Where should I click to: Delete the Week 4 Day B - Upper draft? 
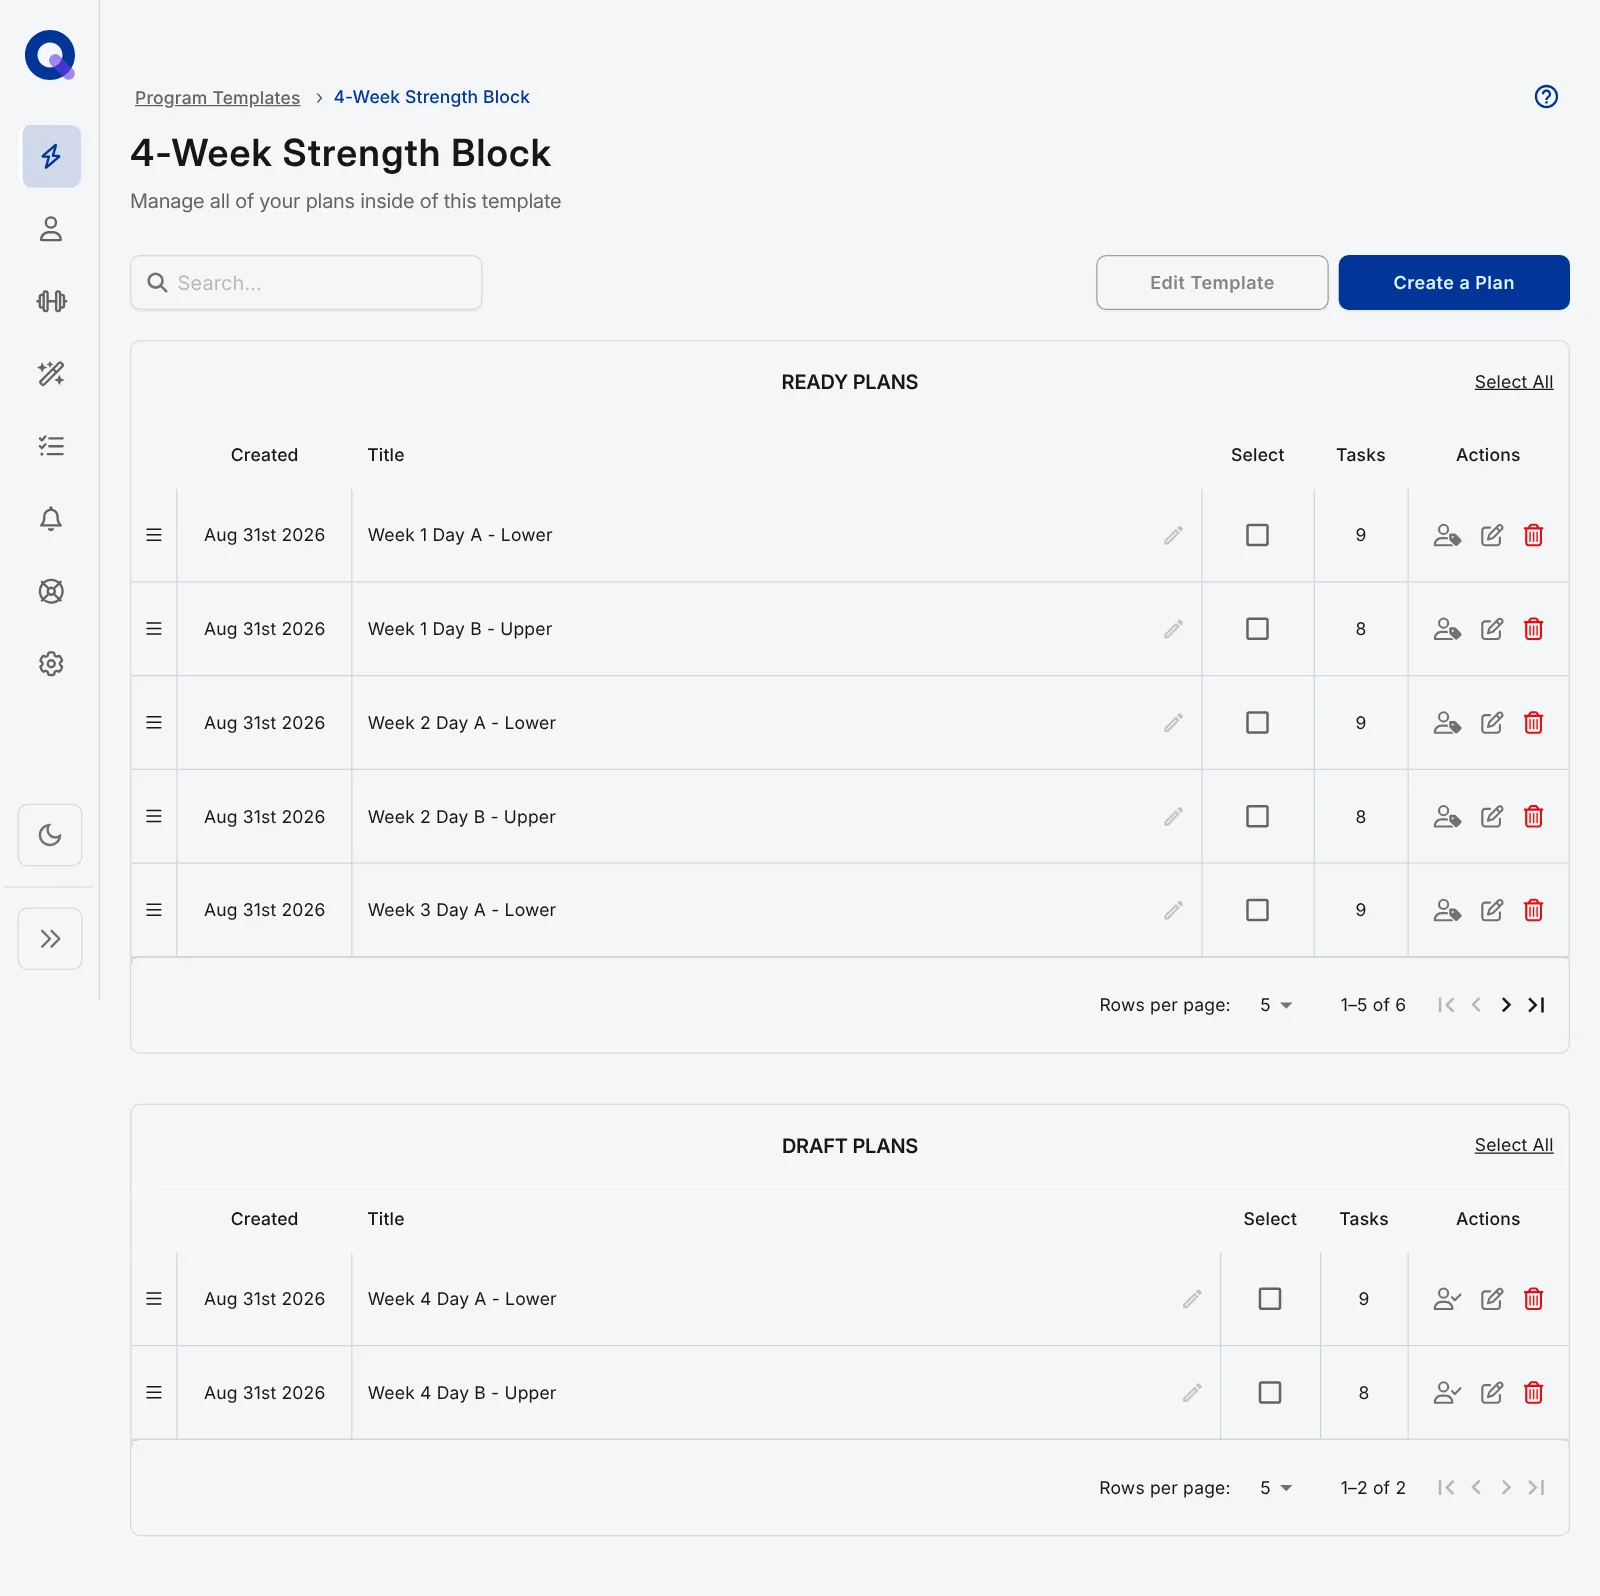(1533, 1393)
